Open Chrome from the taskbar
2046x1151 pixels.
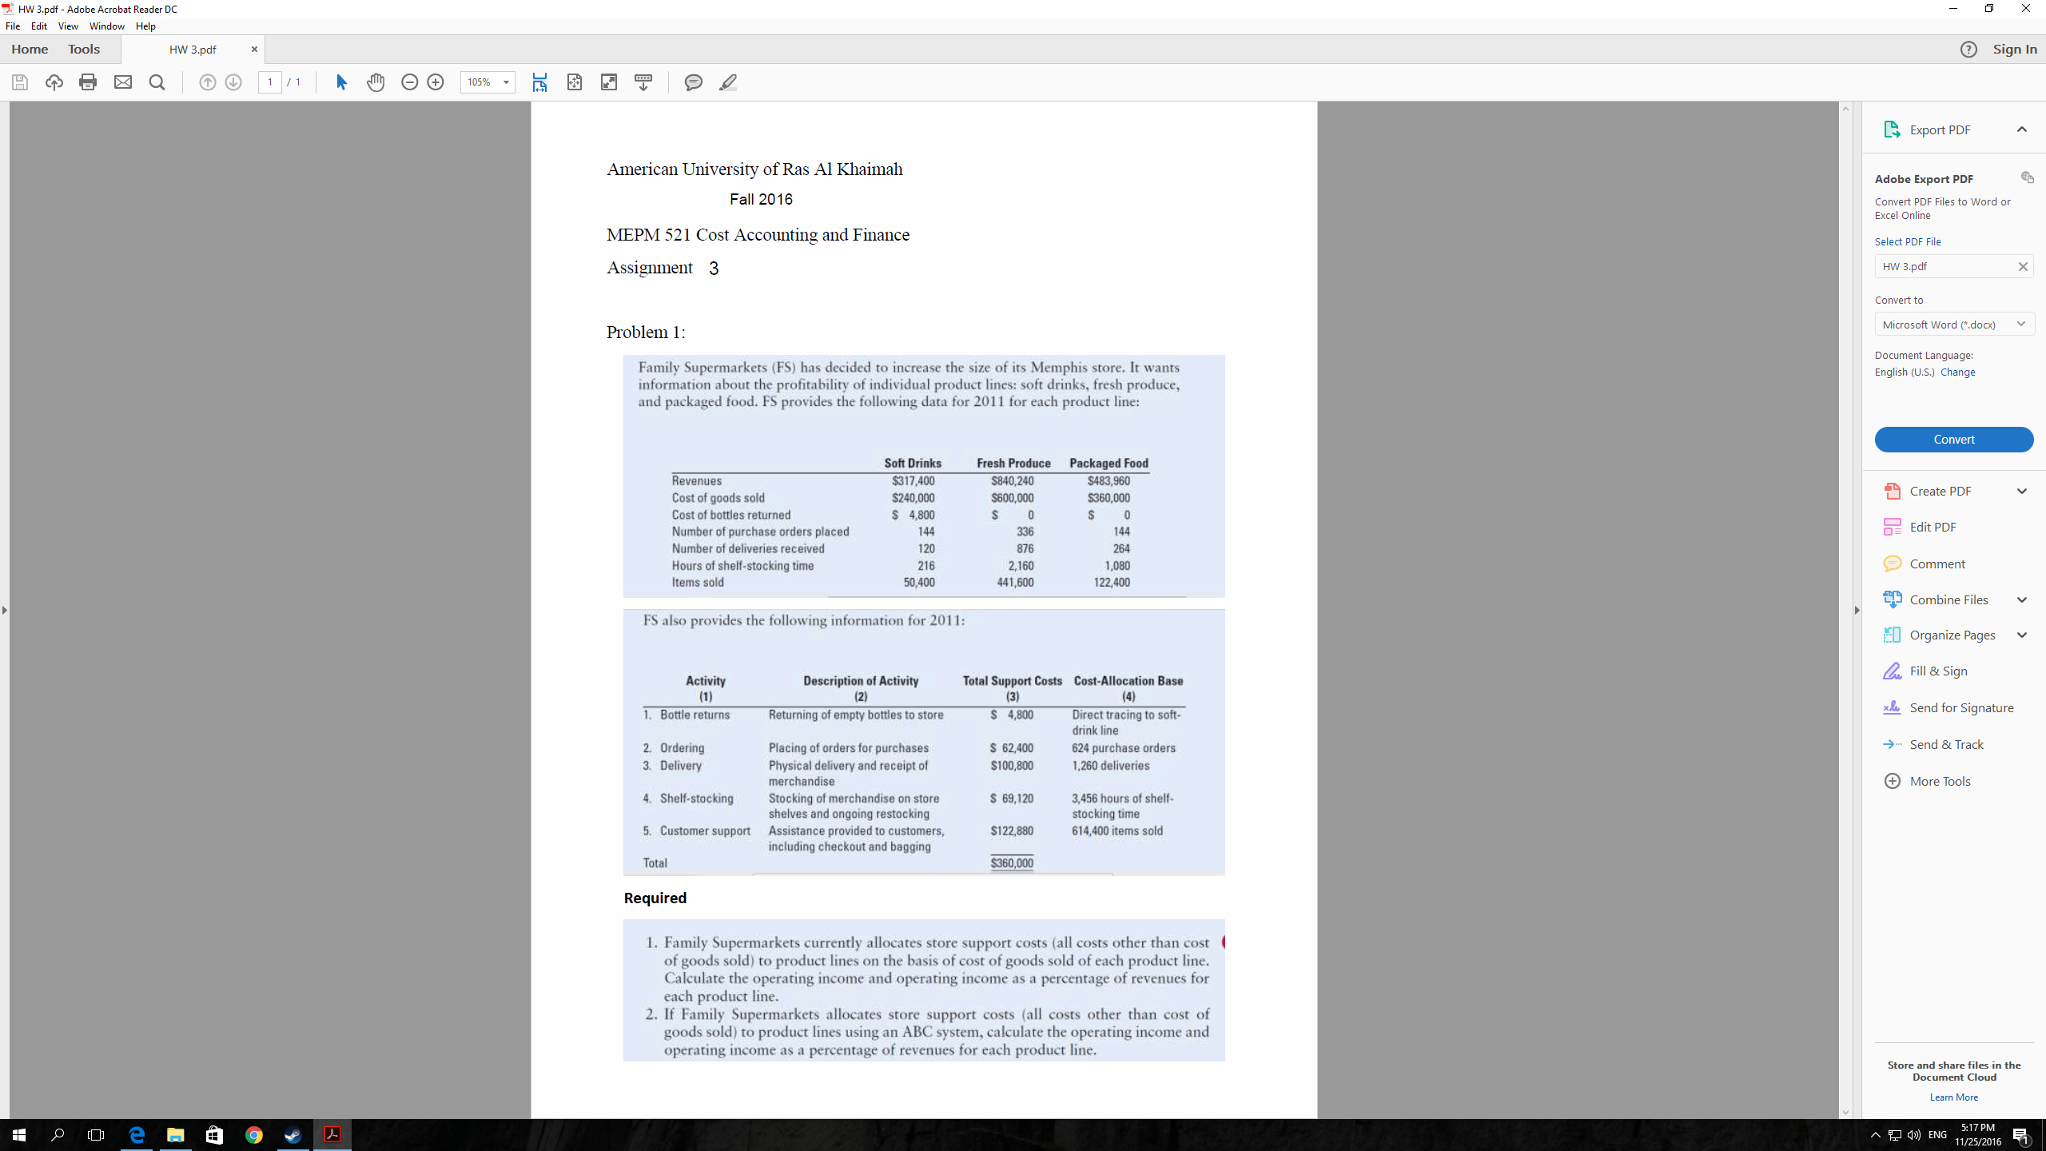(x=254, y=1135)
